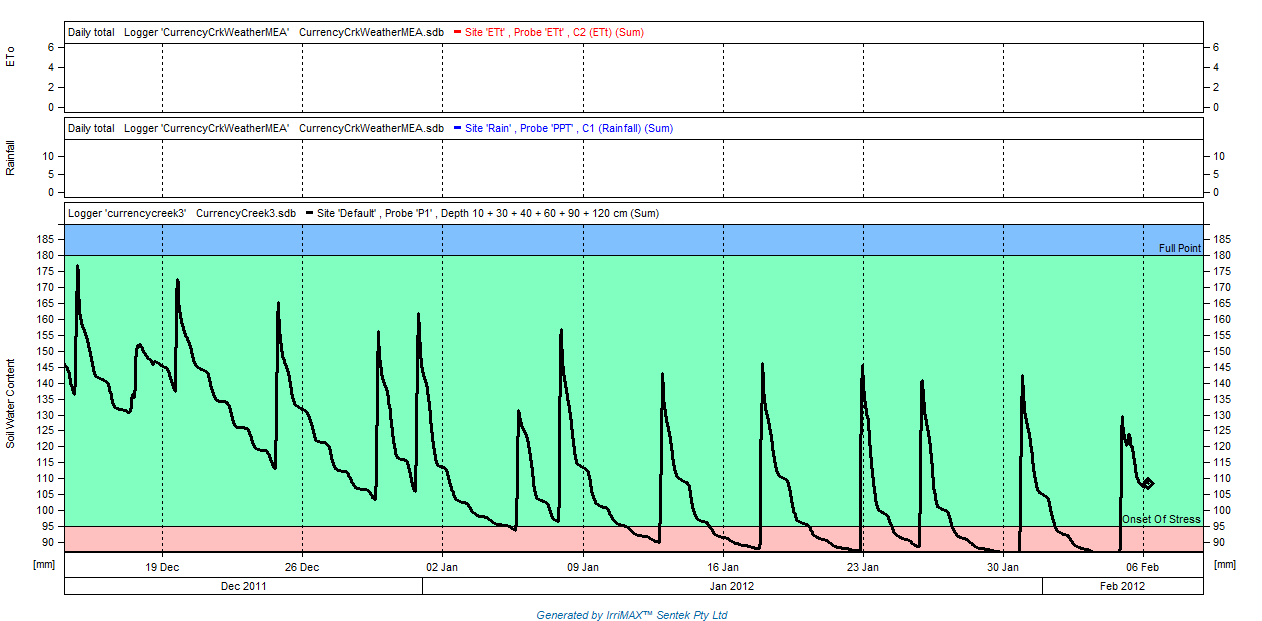Click the '16 Jan' date axis label
This screenshot has height=621, width=1262.
coord(723,567)
